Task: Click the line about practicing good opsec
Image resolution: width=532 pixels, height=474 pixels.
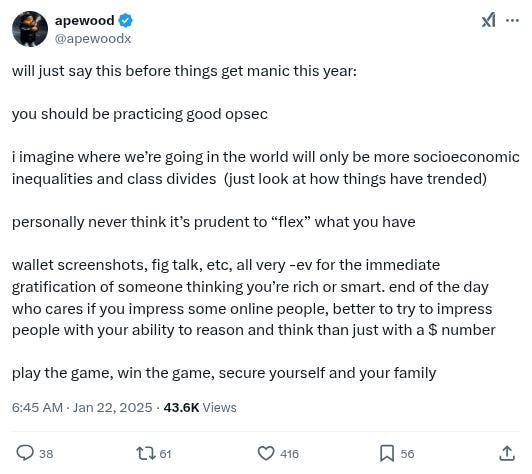Action: coord(139,114)
